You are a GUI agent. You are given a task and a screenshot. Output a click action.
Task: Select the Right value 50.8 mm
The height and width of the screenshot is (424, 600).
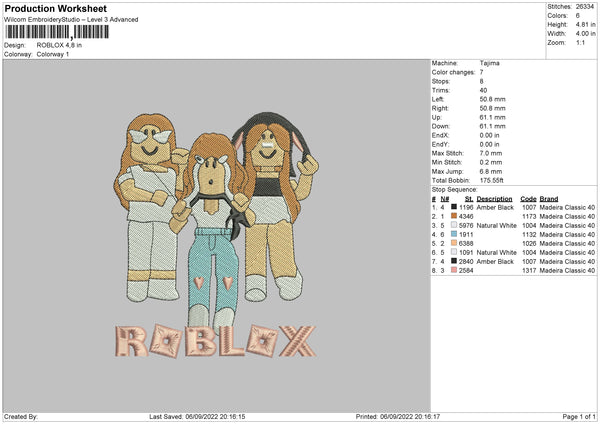(492, 108)
